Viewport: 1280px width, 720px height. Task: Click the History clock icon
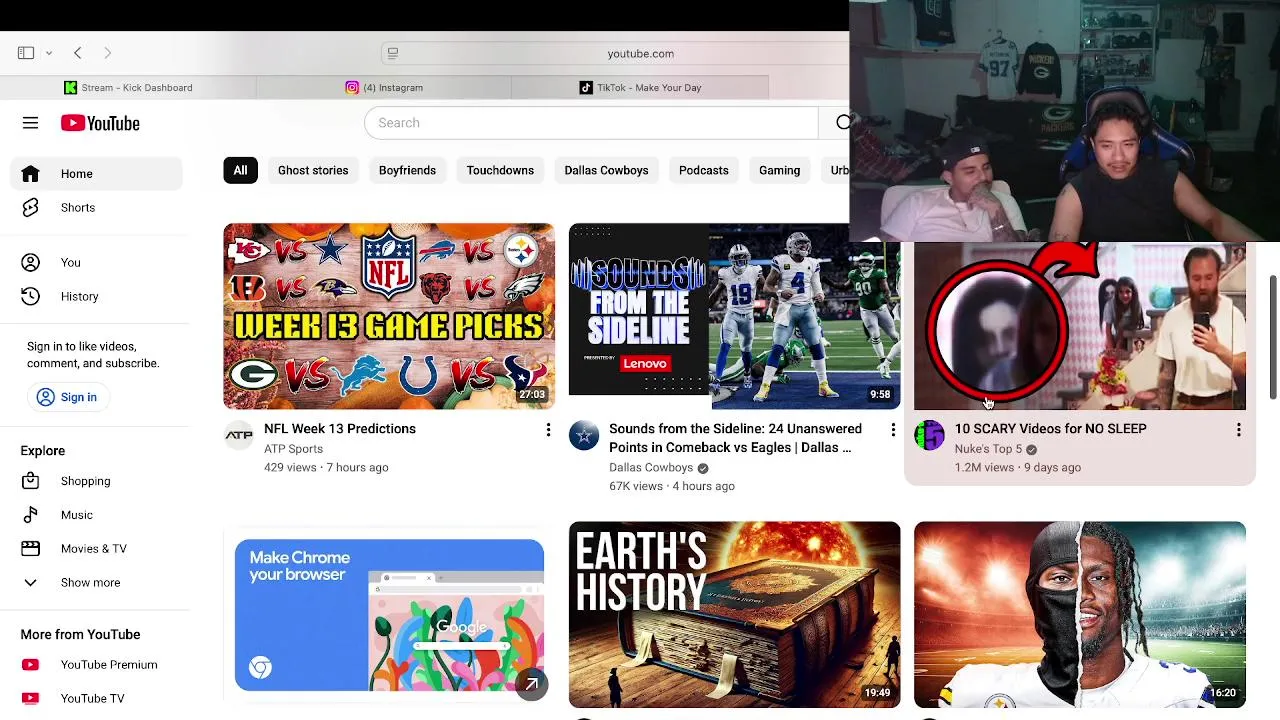click(30, 296)
